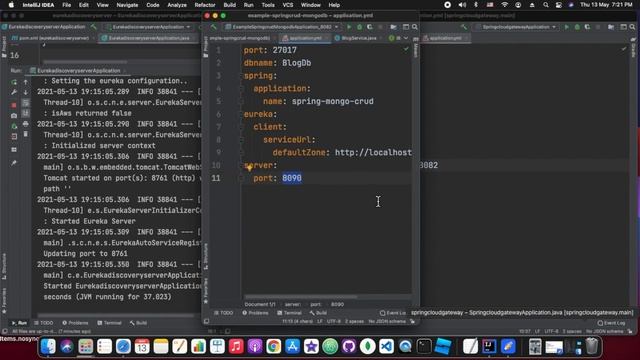Select the application.yml tab in front window
640x360 pixels.
(304, 38)
